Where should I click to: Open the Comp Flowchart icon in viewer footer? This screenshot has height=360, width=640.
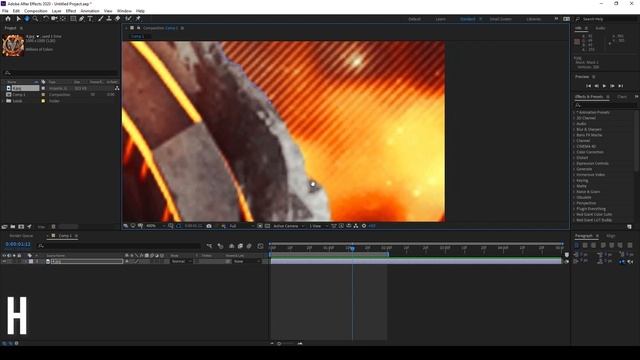[356, 226]
